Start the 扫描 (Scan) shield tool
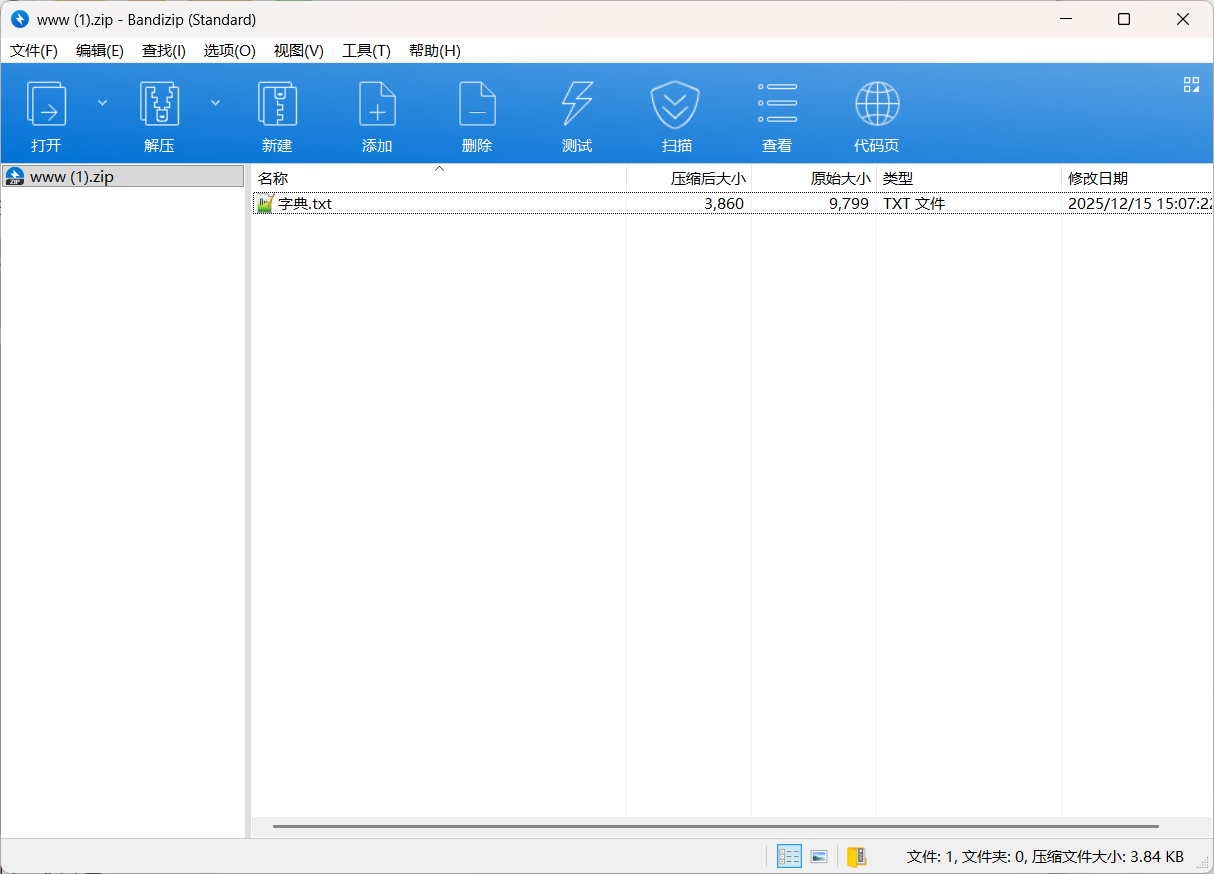The image size is (1214, 874). [676, 104]
